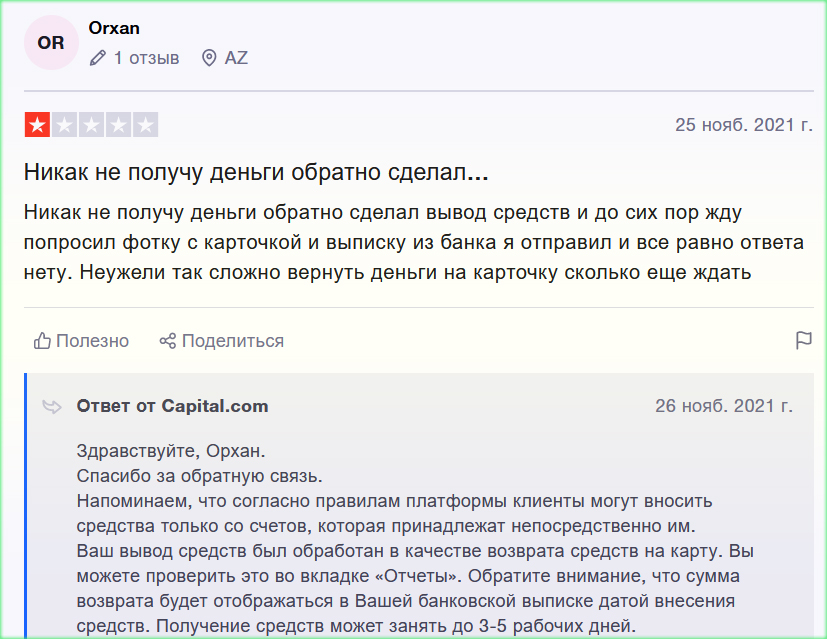The image size is (827, 639).
Task: Click the flag icon to report the review
Action: click(x=803, y=340)
